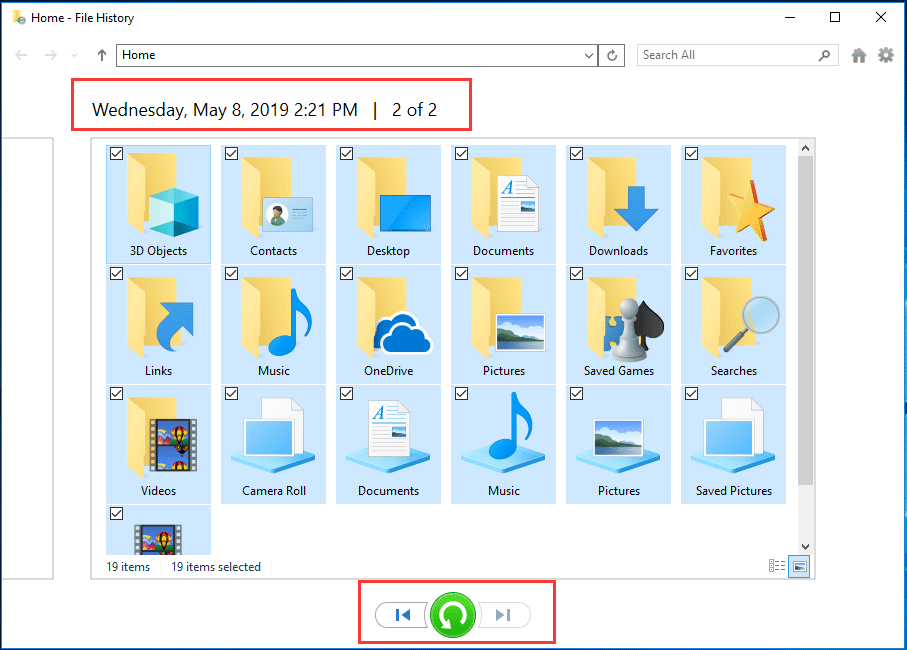Deselect the Downloads folder checkbox
Viewport: 907px width, 650px height.
click(576, 153)
